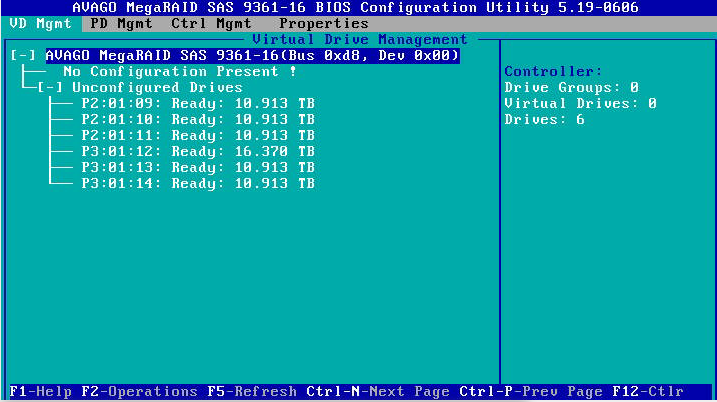Select drive P2:01:10
Screen dimensions: 717x402
tap(198, 120)
